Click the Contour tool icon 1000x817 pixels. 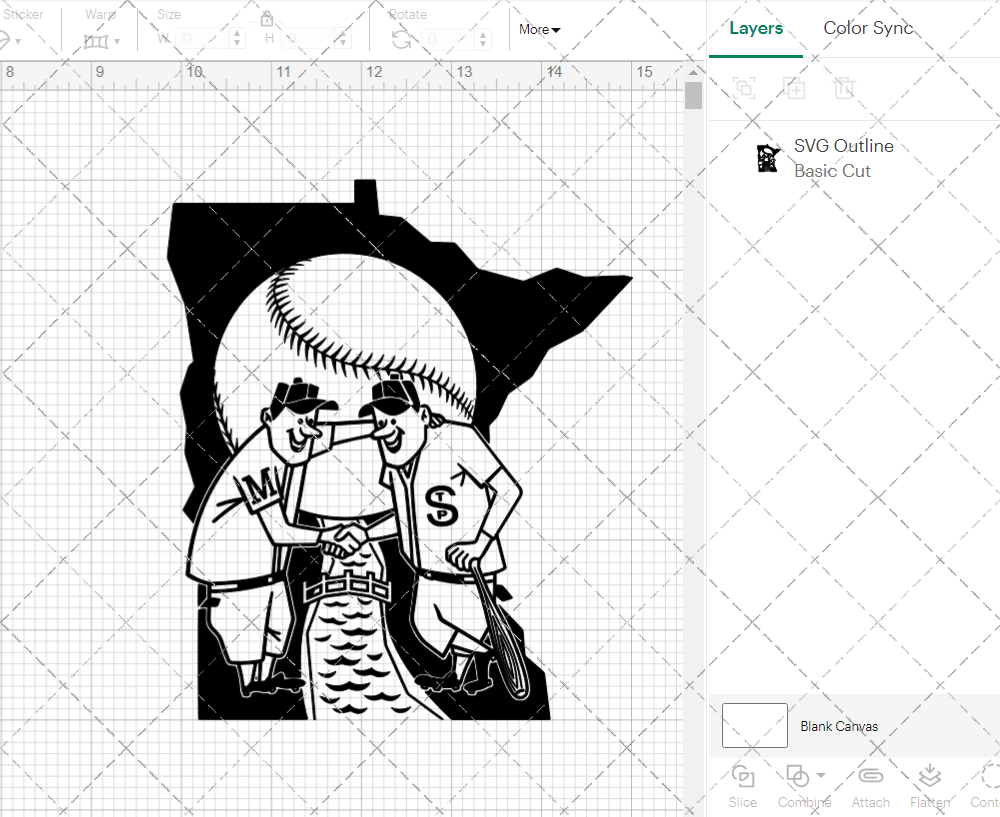[990, 776]
